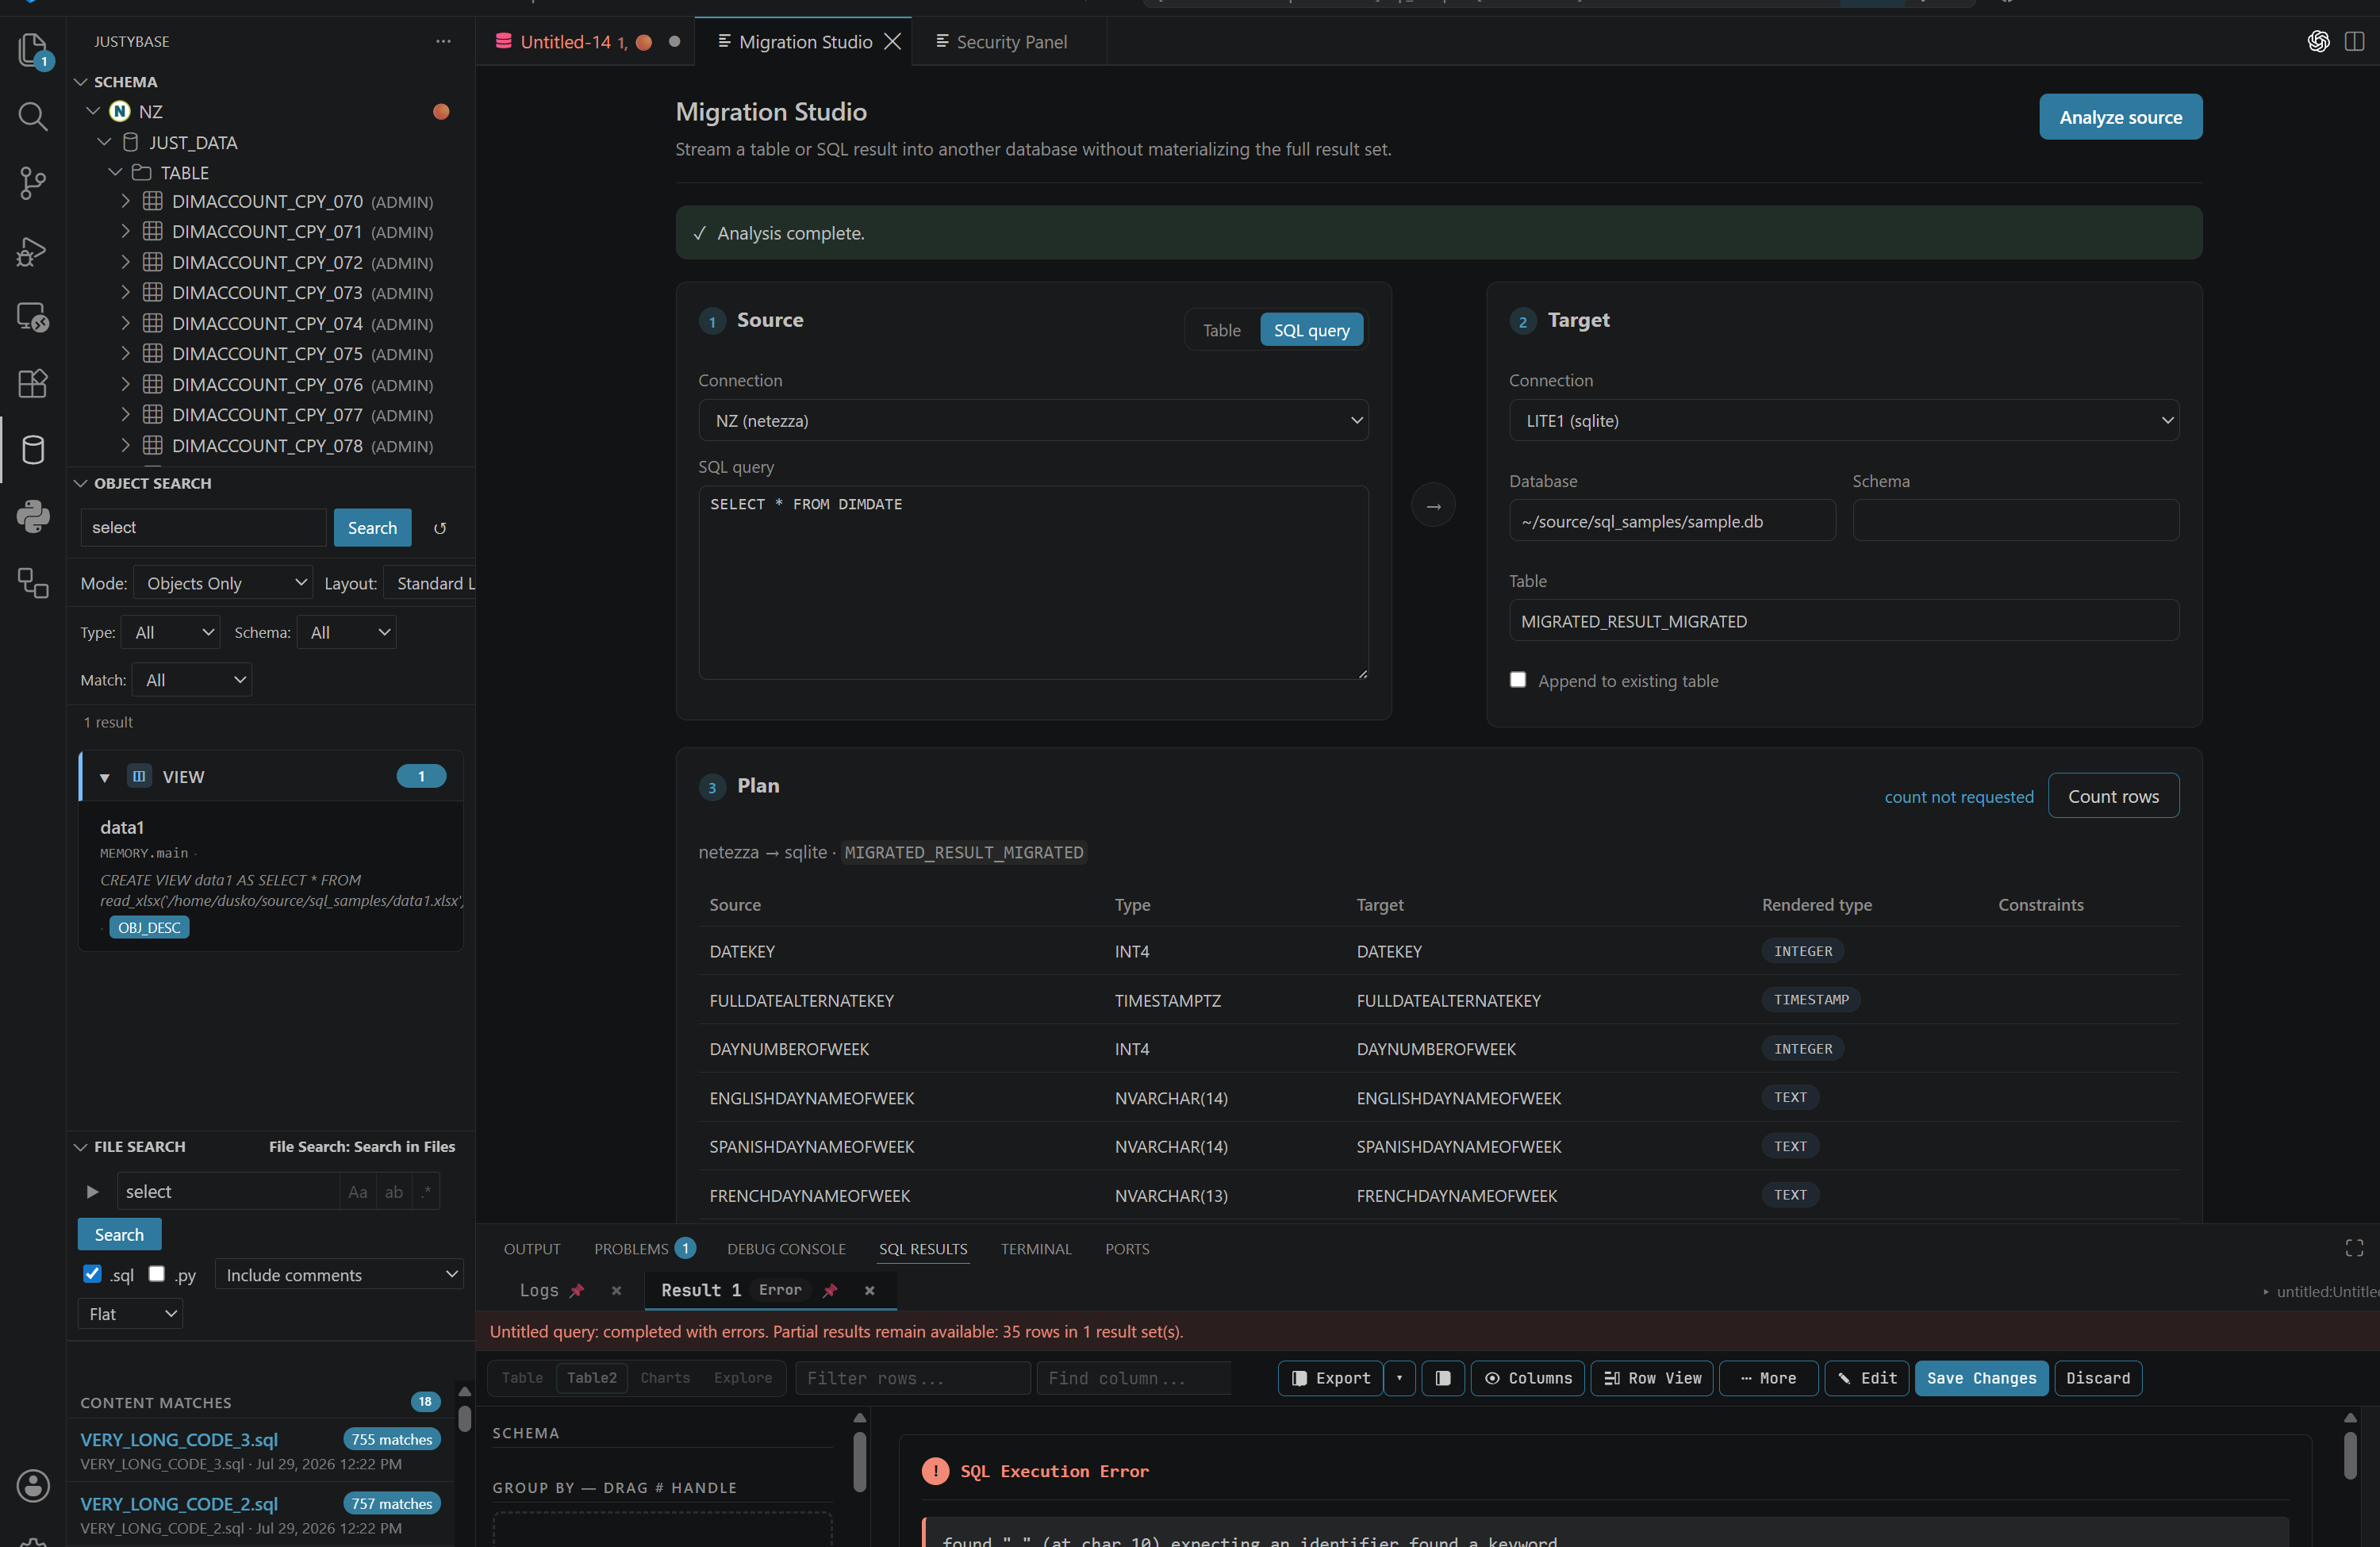The width and height of the screenshot is (2380, 1547).
Task: Pin the Result 1 tab
Action: 829,1290
